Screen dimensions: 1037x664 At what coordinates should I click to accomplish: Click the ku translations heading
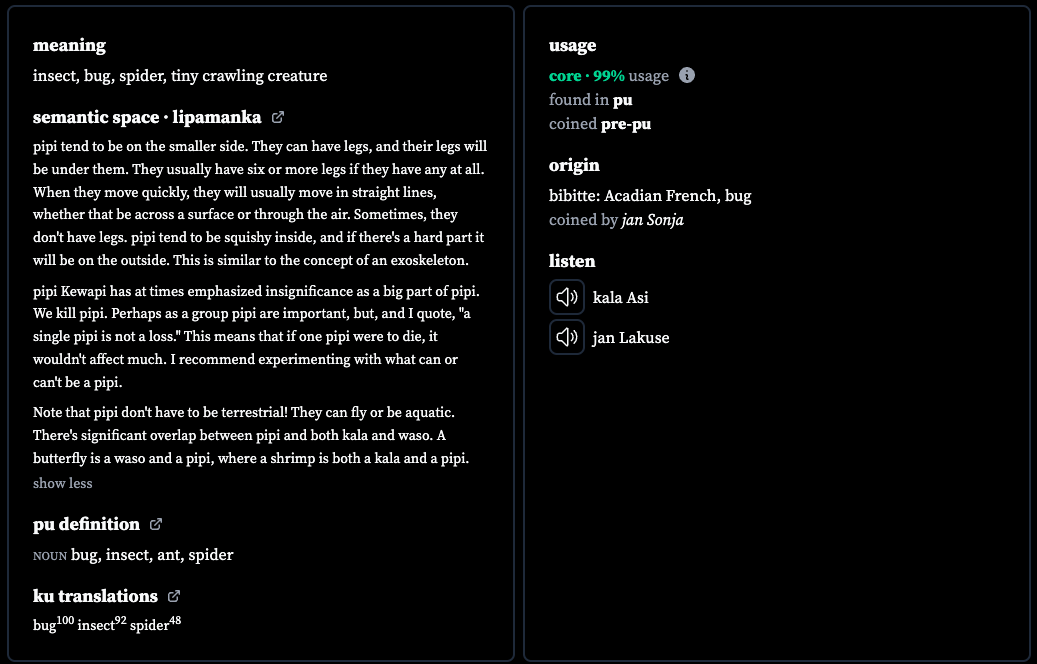pos(95,597)
